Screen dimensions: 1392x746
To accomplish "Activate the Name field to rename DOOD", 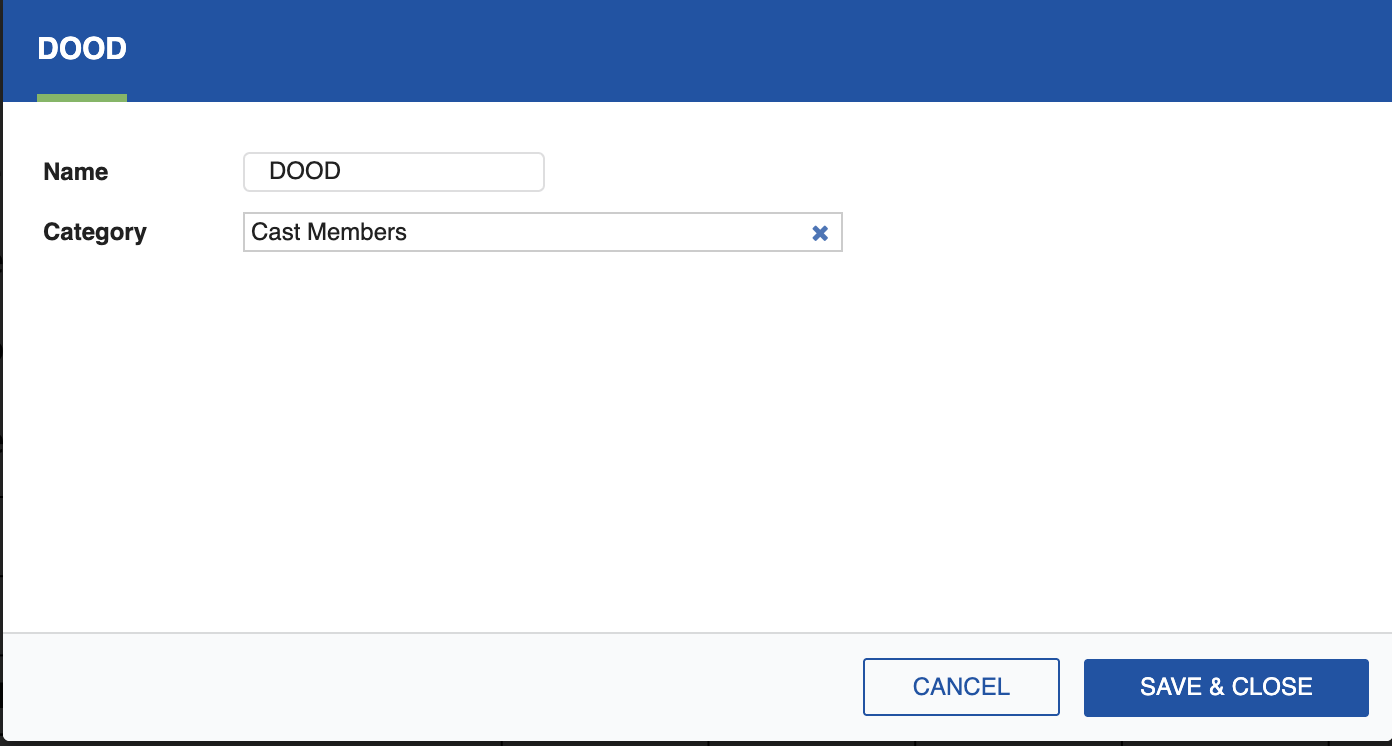I will pyautogui.click(x=393, y=171).
